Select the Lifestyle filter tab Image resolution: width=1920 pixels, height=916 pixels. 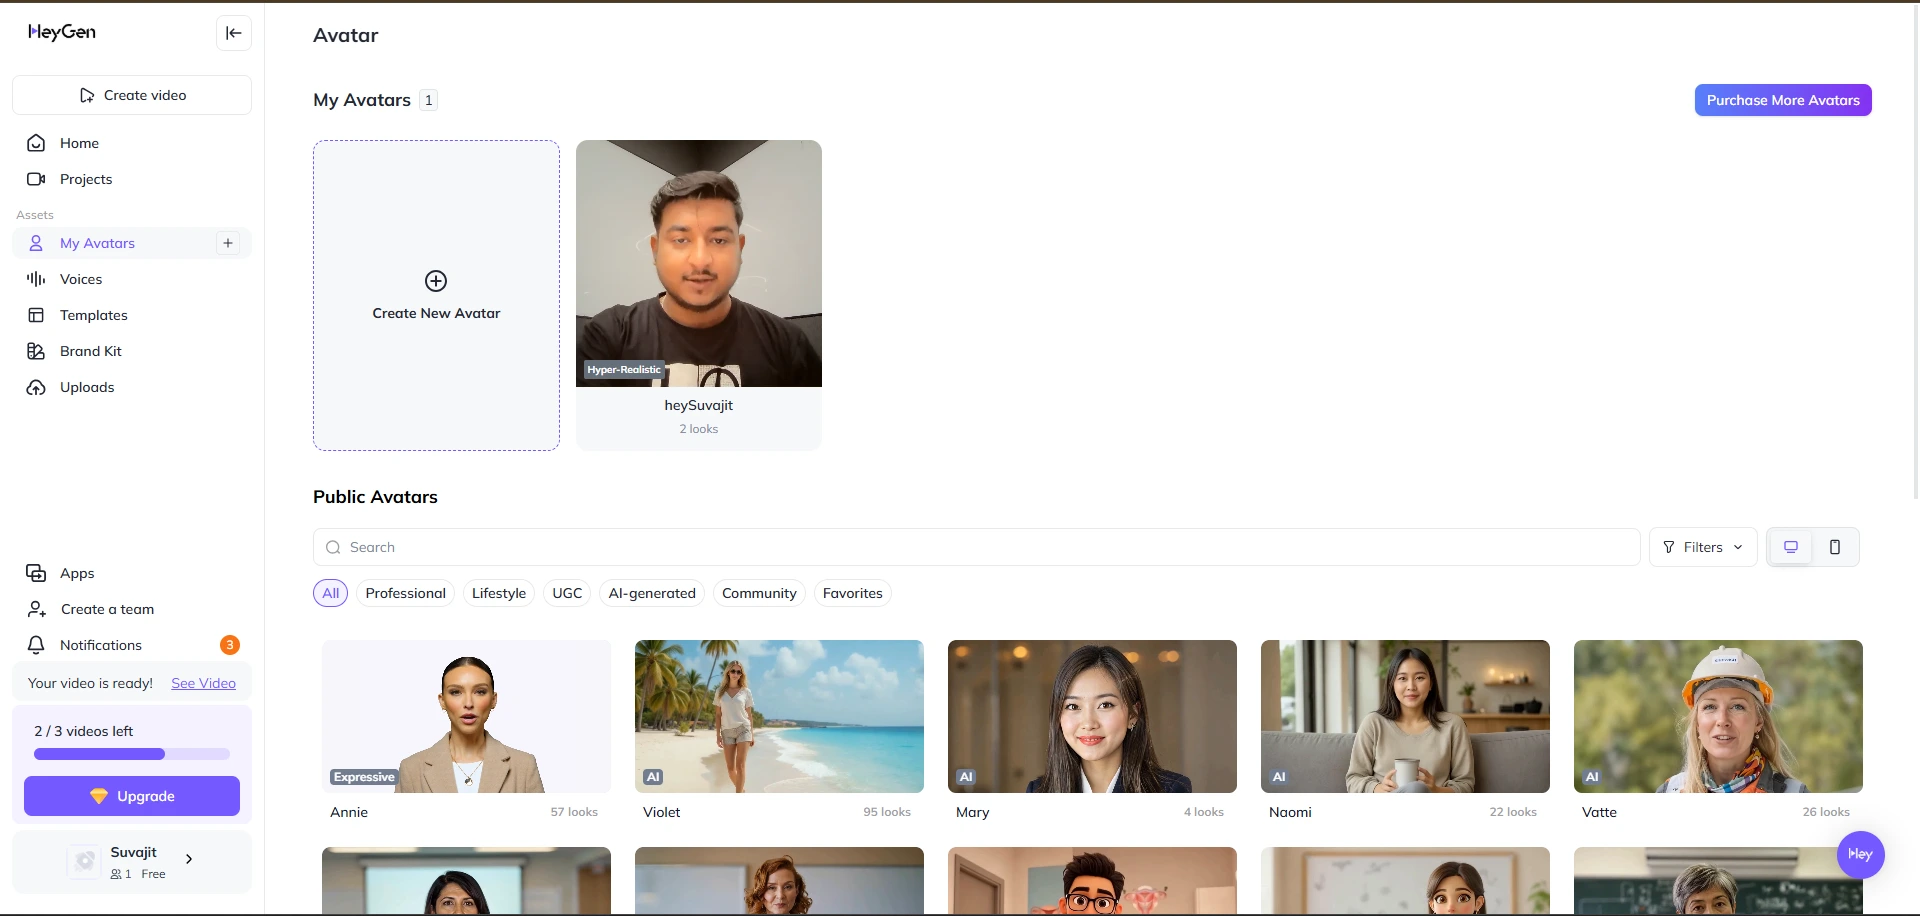(x=499, y=593)
